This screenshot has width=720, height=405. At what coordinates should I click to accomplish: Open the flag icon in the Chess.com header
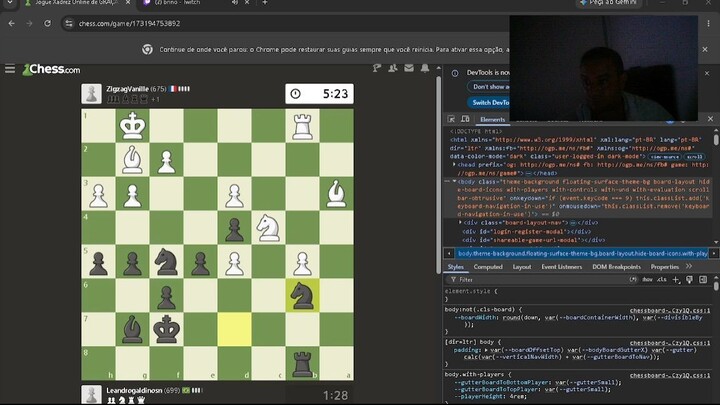pyautogui.click(x=377, y=68)
